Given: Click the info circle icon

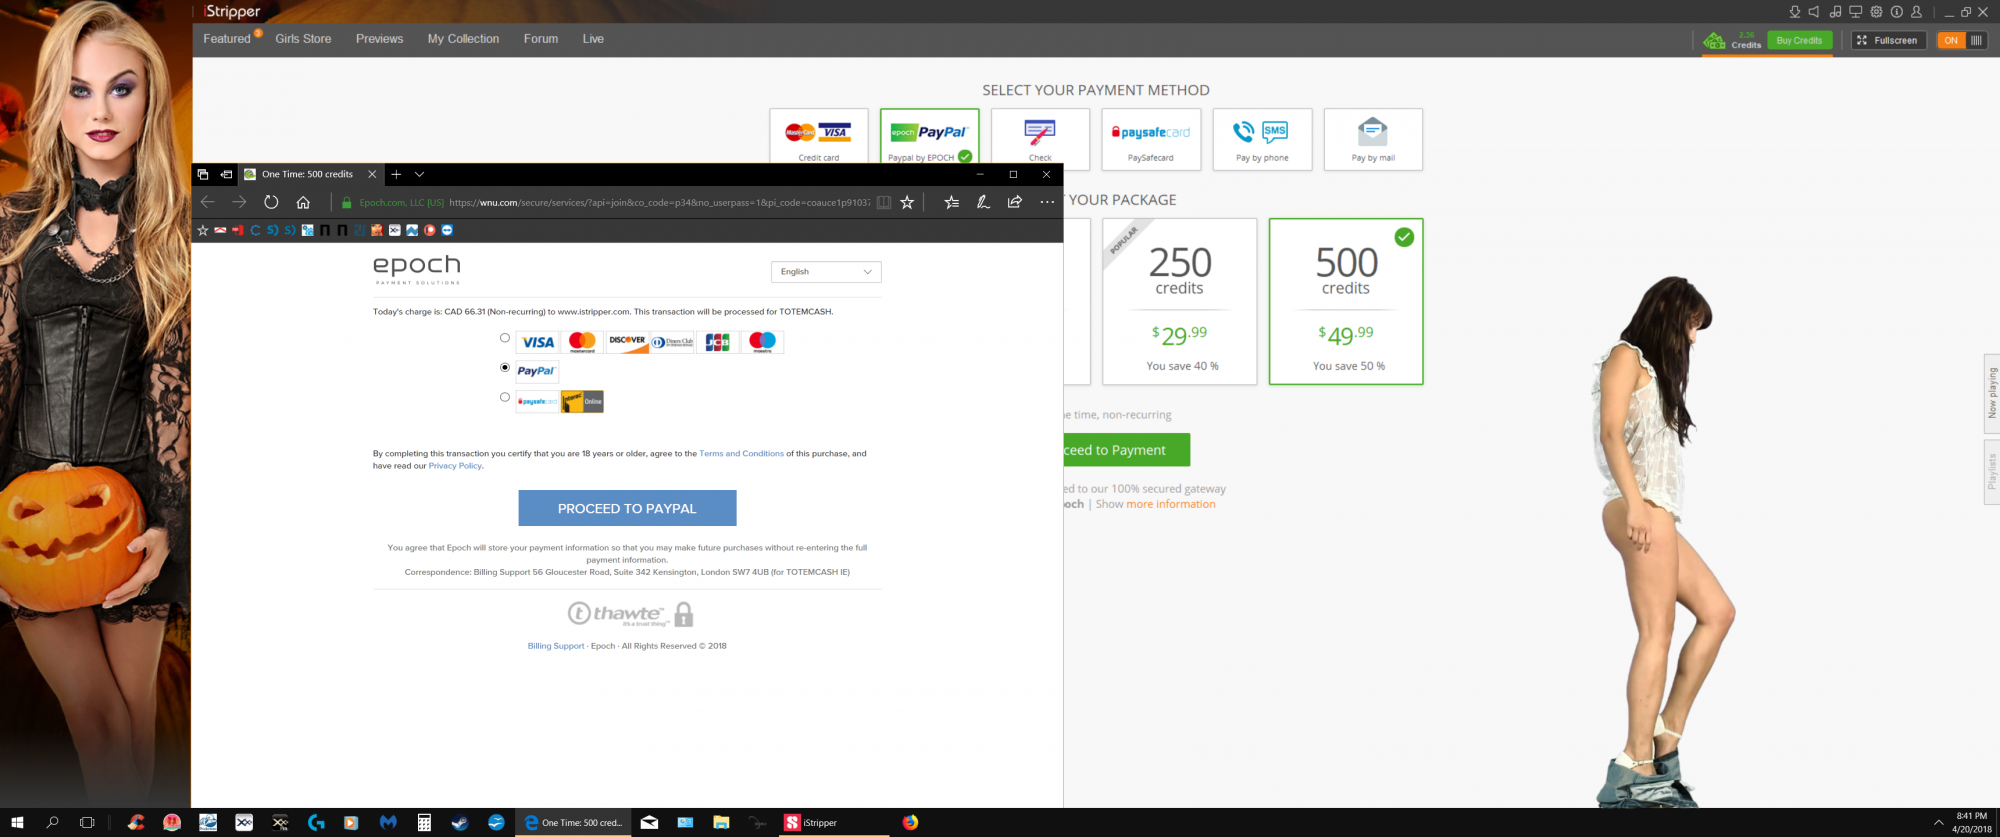Looking at the screenshot, I should coord(1896,12).
